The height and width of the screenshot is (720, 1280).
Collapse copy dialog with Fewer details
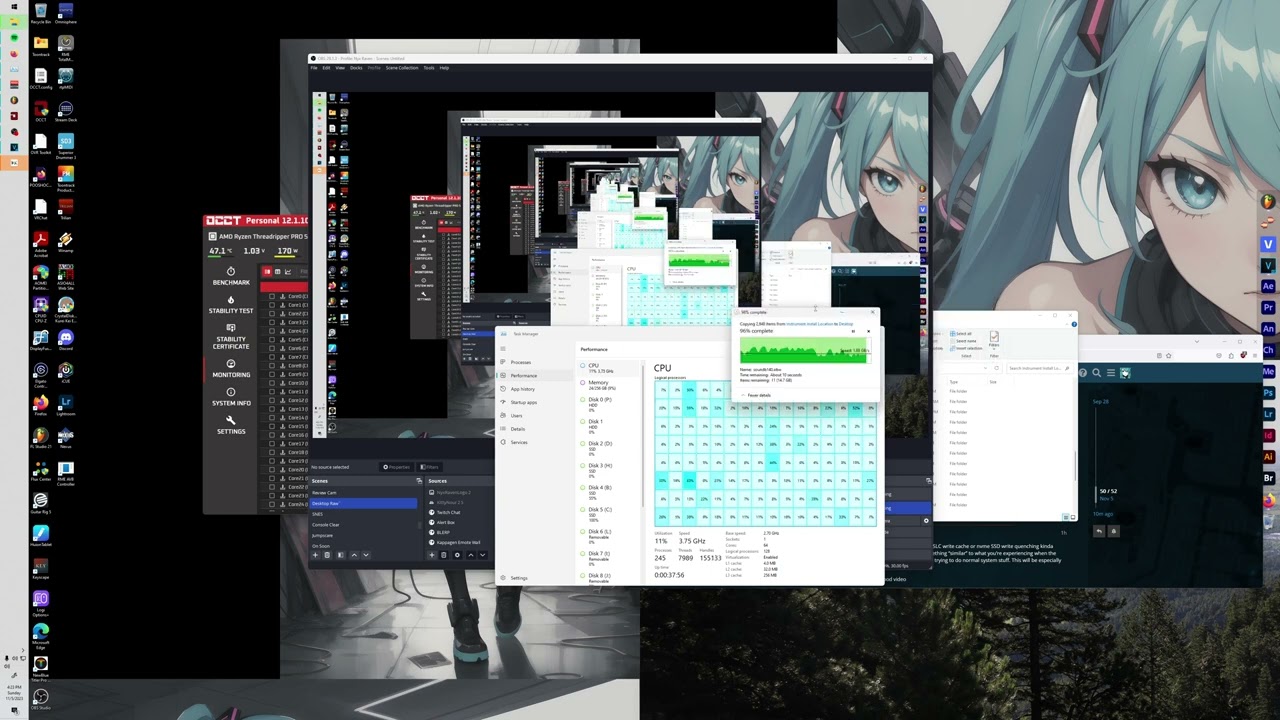pos(757,395)
